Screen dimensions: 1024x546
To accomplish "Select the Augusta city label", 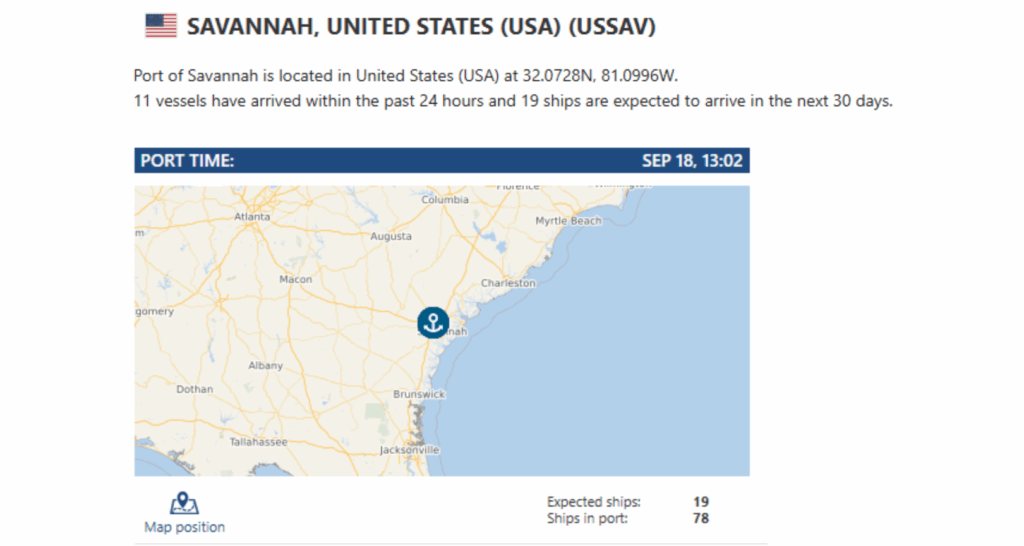I will pos(391,236).
